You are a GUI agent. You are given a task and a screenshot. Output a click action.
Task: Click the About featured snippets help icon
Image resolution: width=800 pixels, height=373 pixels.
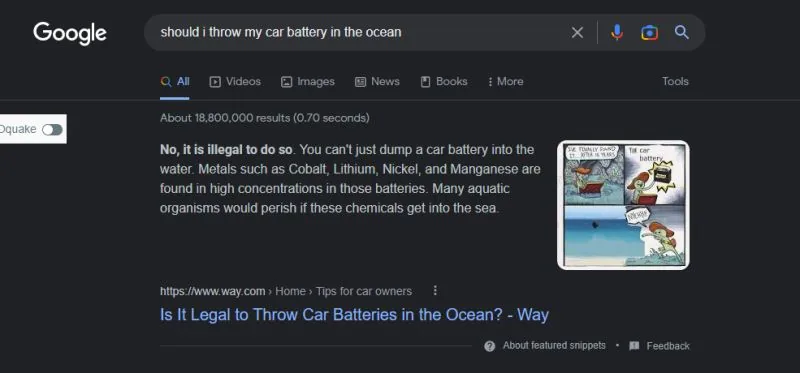490,346
